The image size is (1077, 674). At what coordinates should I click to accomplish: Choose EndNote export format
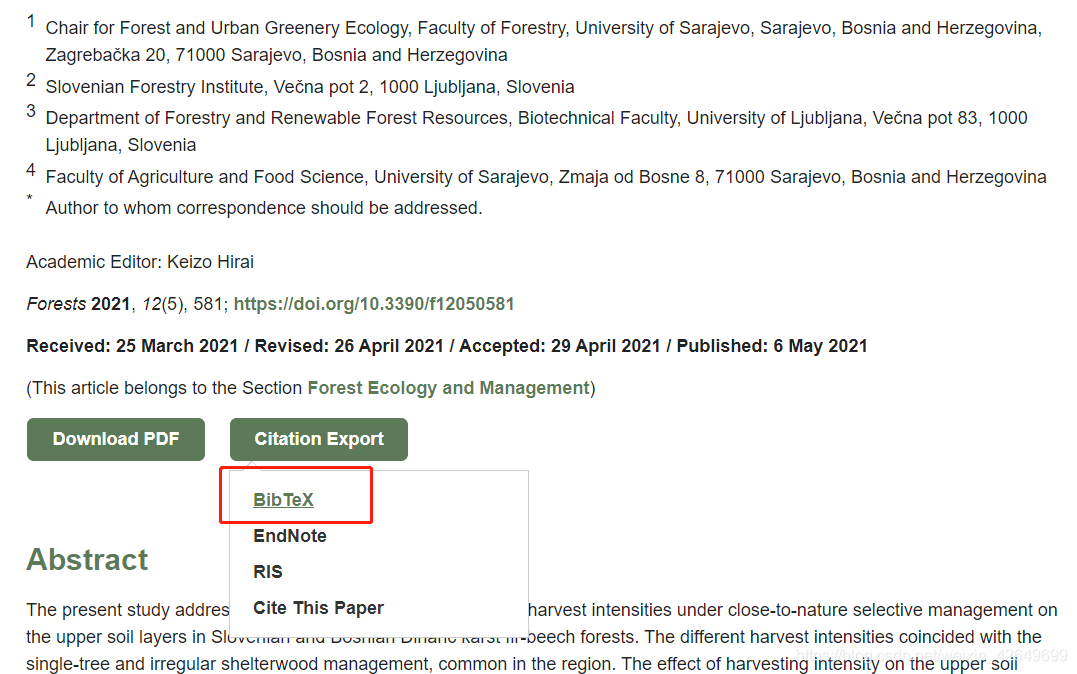290,536
